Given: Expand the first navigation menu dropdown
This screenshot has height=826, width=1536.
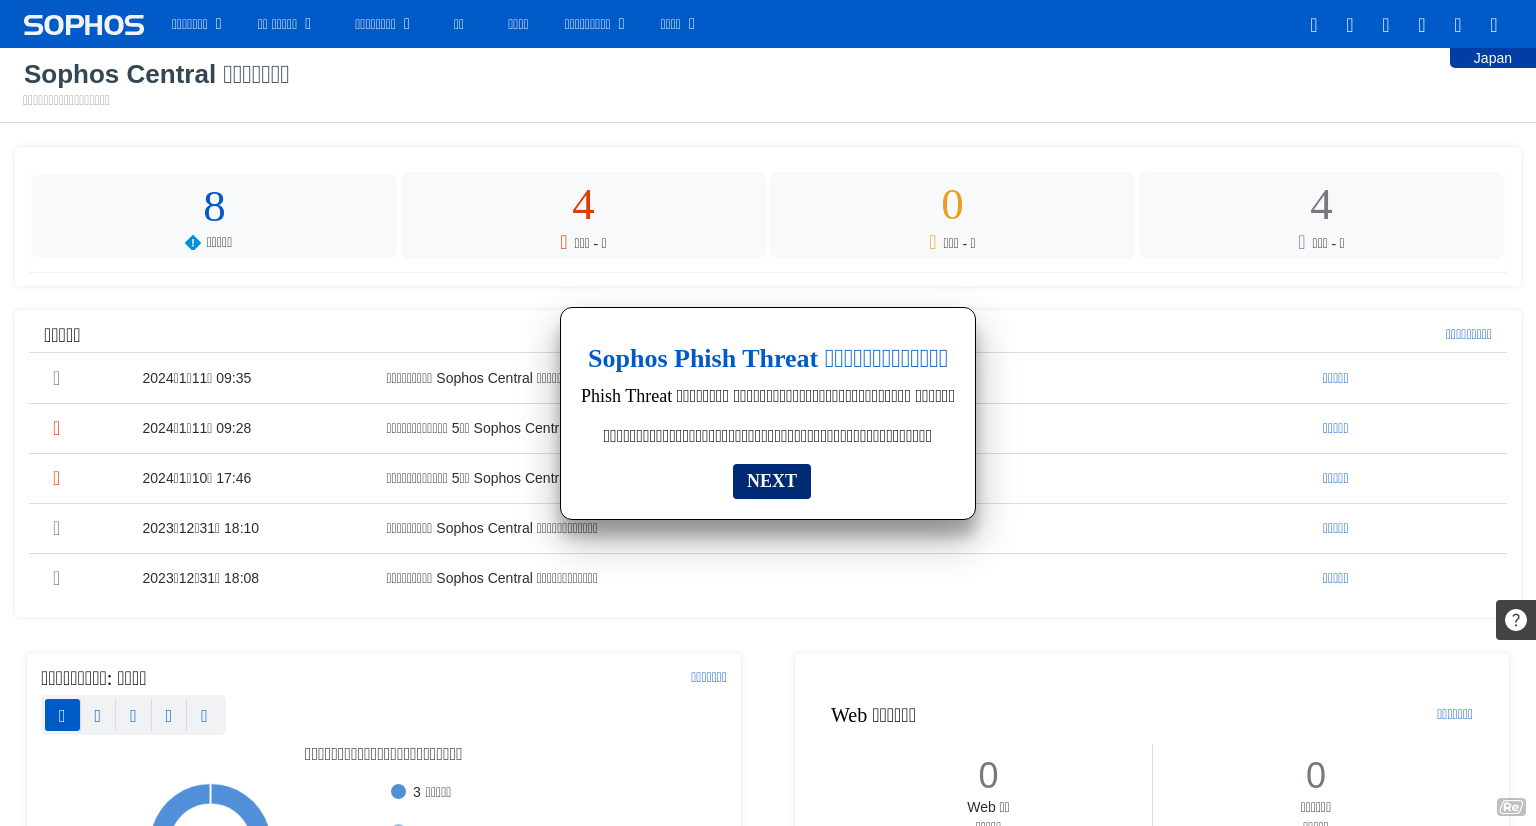Looking at the screenshot, I should click(x=196, y=24).
